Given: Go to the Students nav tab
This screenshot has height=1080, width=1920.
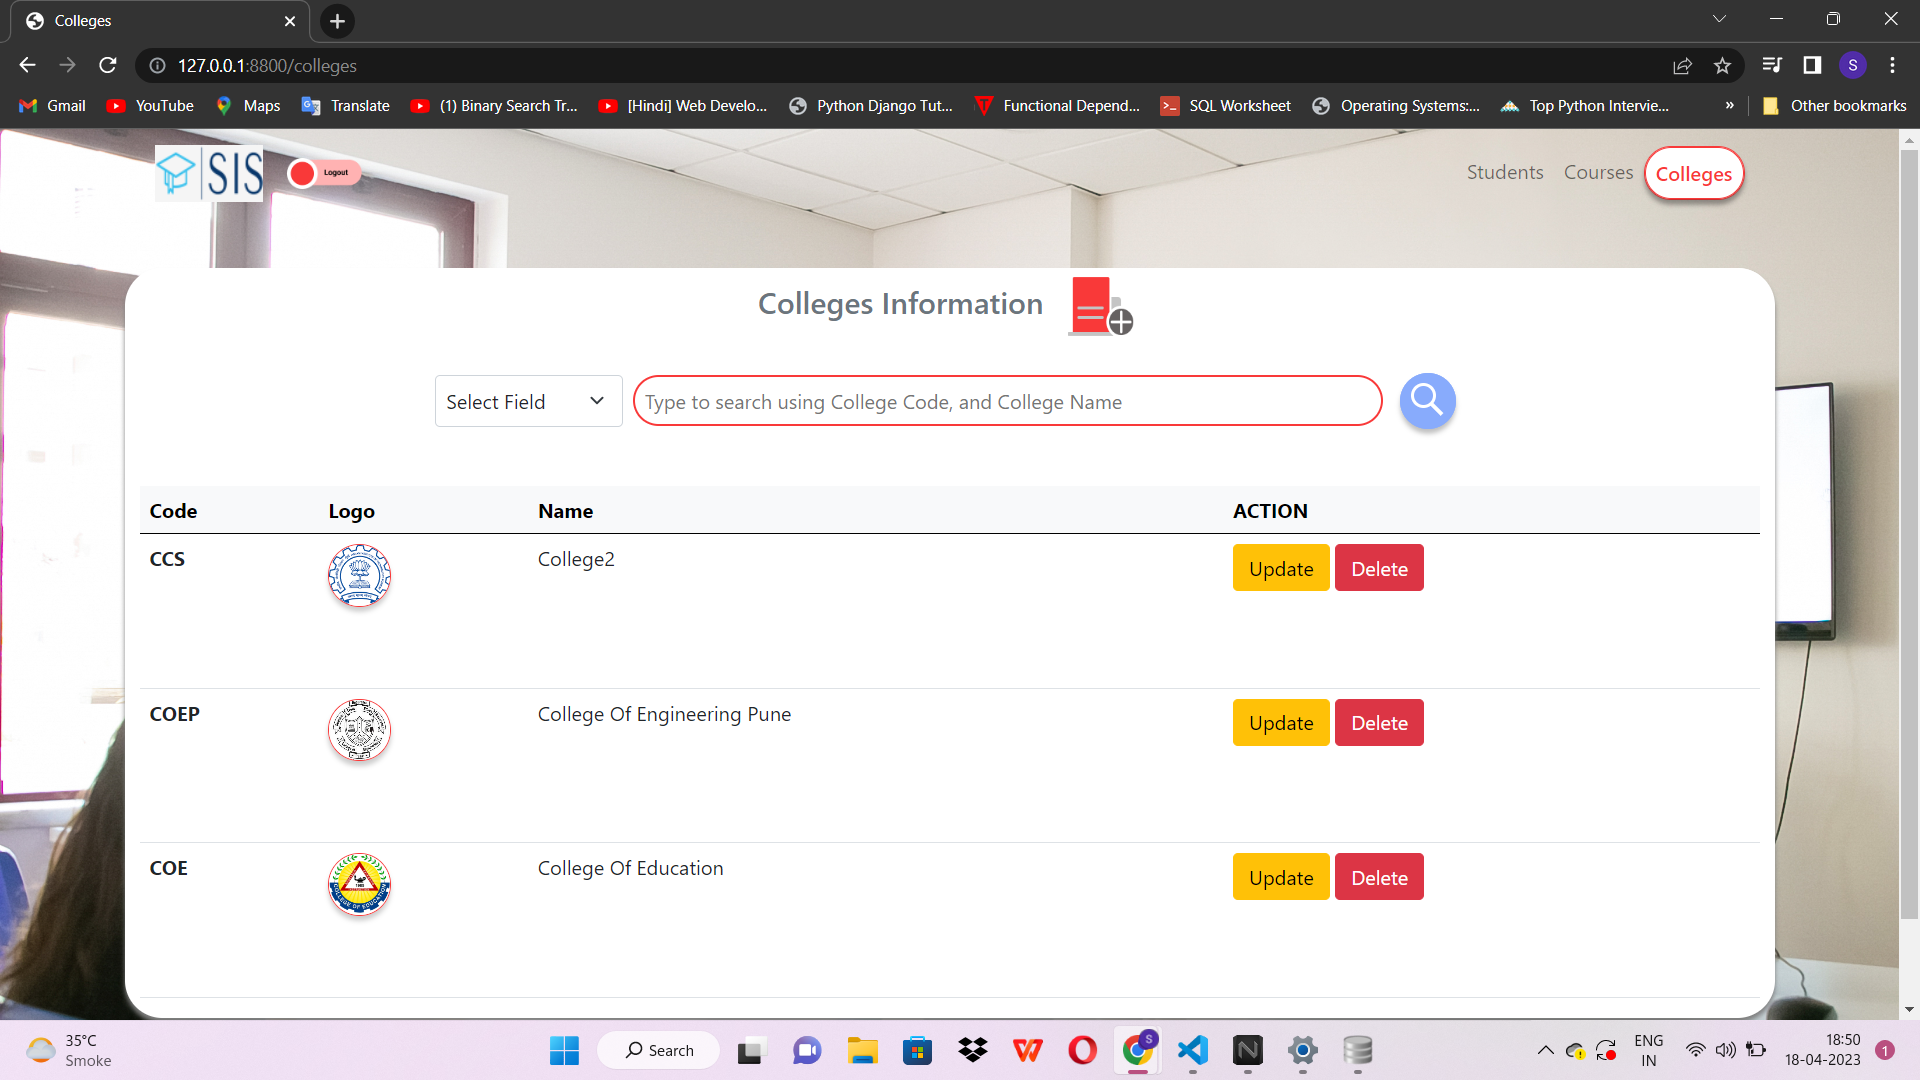Looking at the screenshot, I should coord(1504,172).
